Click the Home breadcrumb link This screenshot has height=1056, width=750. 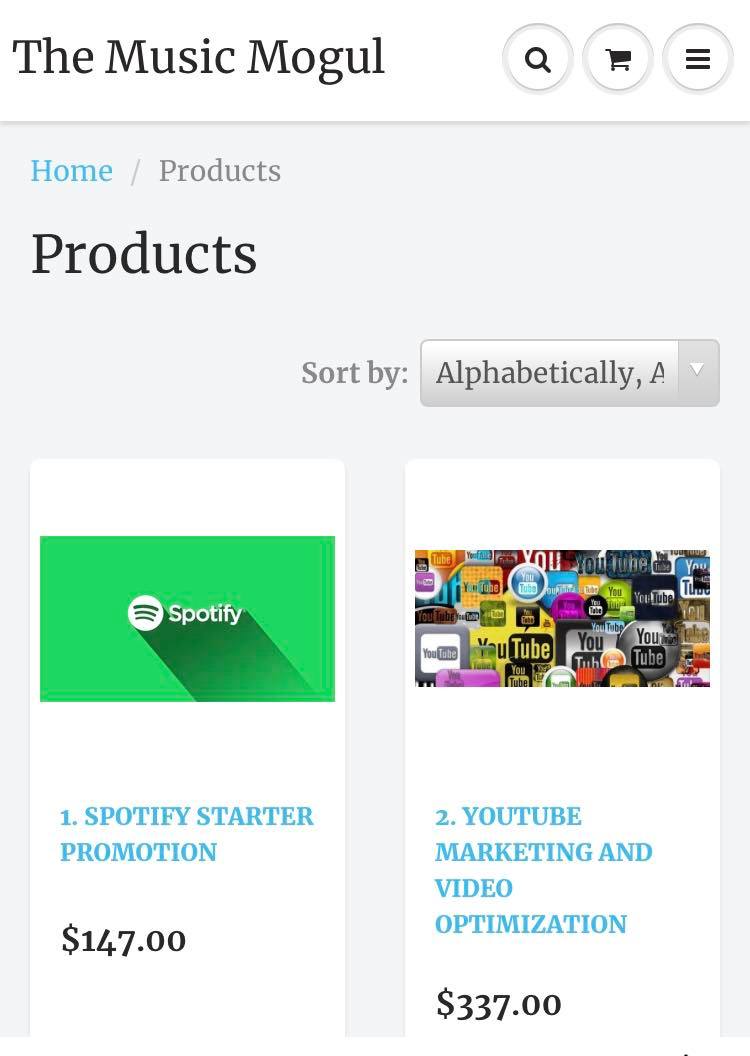71,171
